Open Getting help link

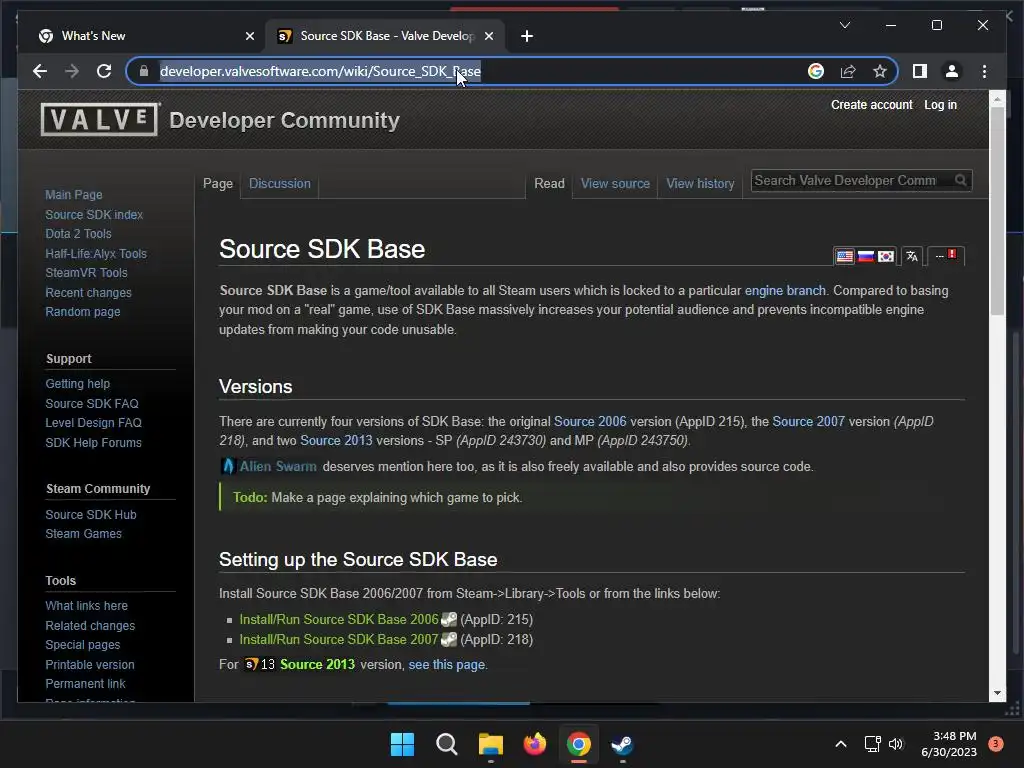(78, 383)
